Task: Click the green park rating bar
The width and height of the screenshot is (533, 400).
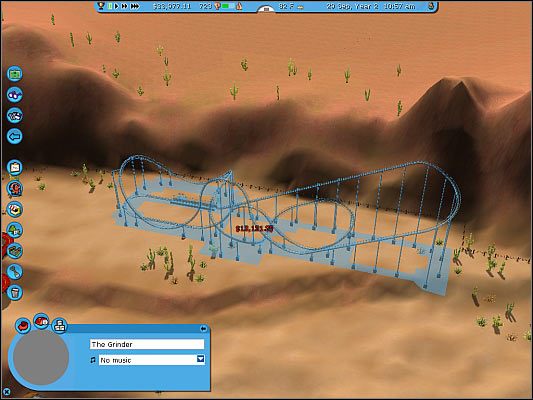Action: 228,6
